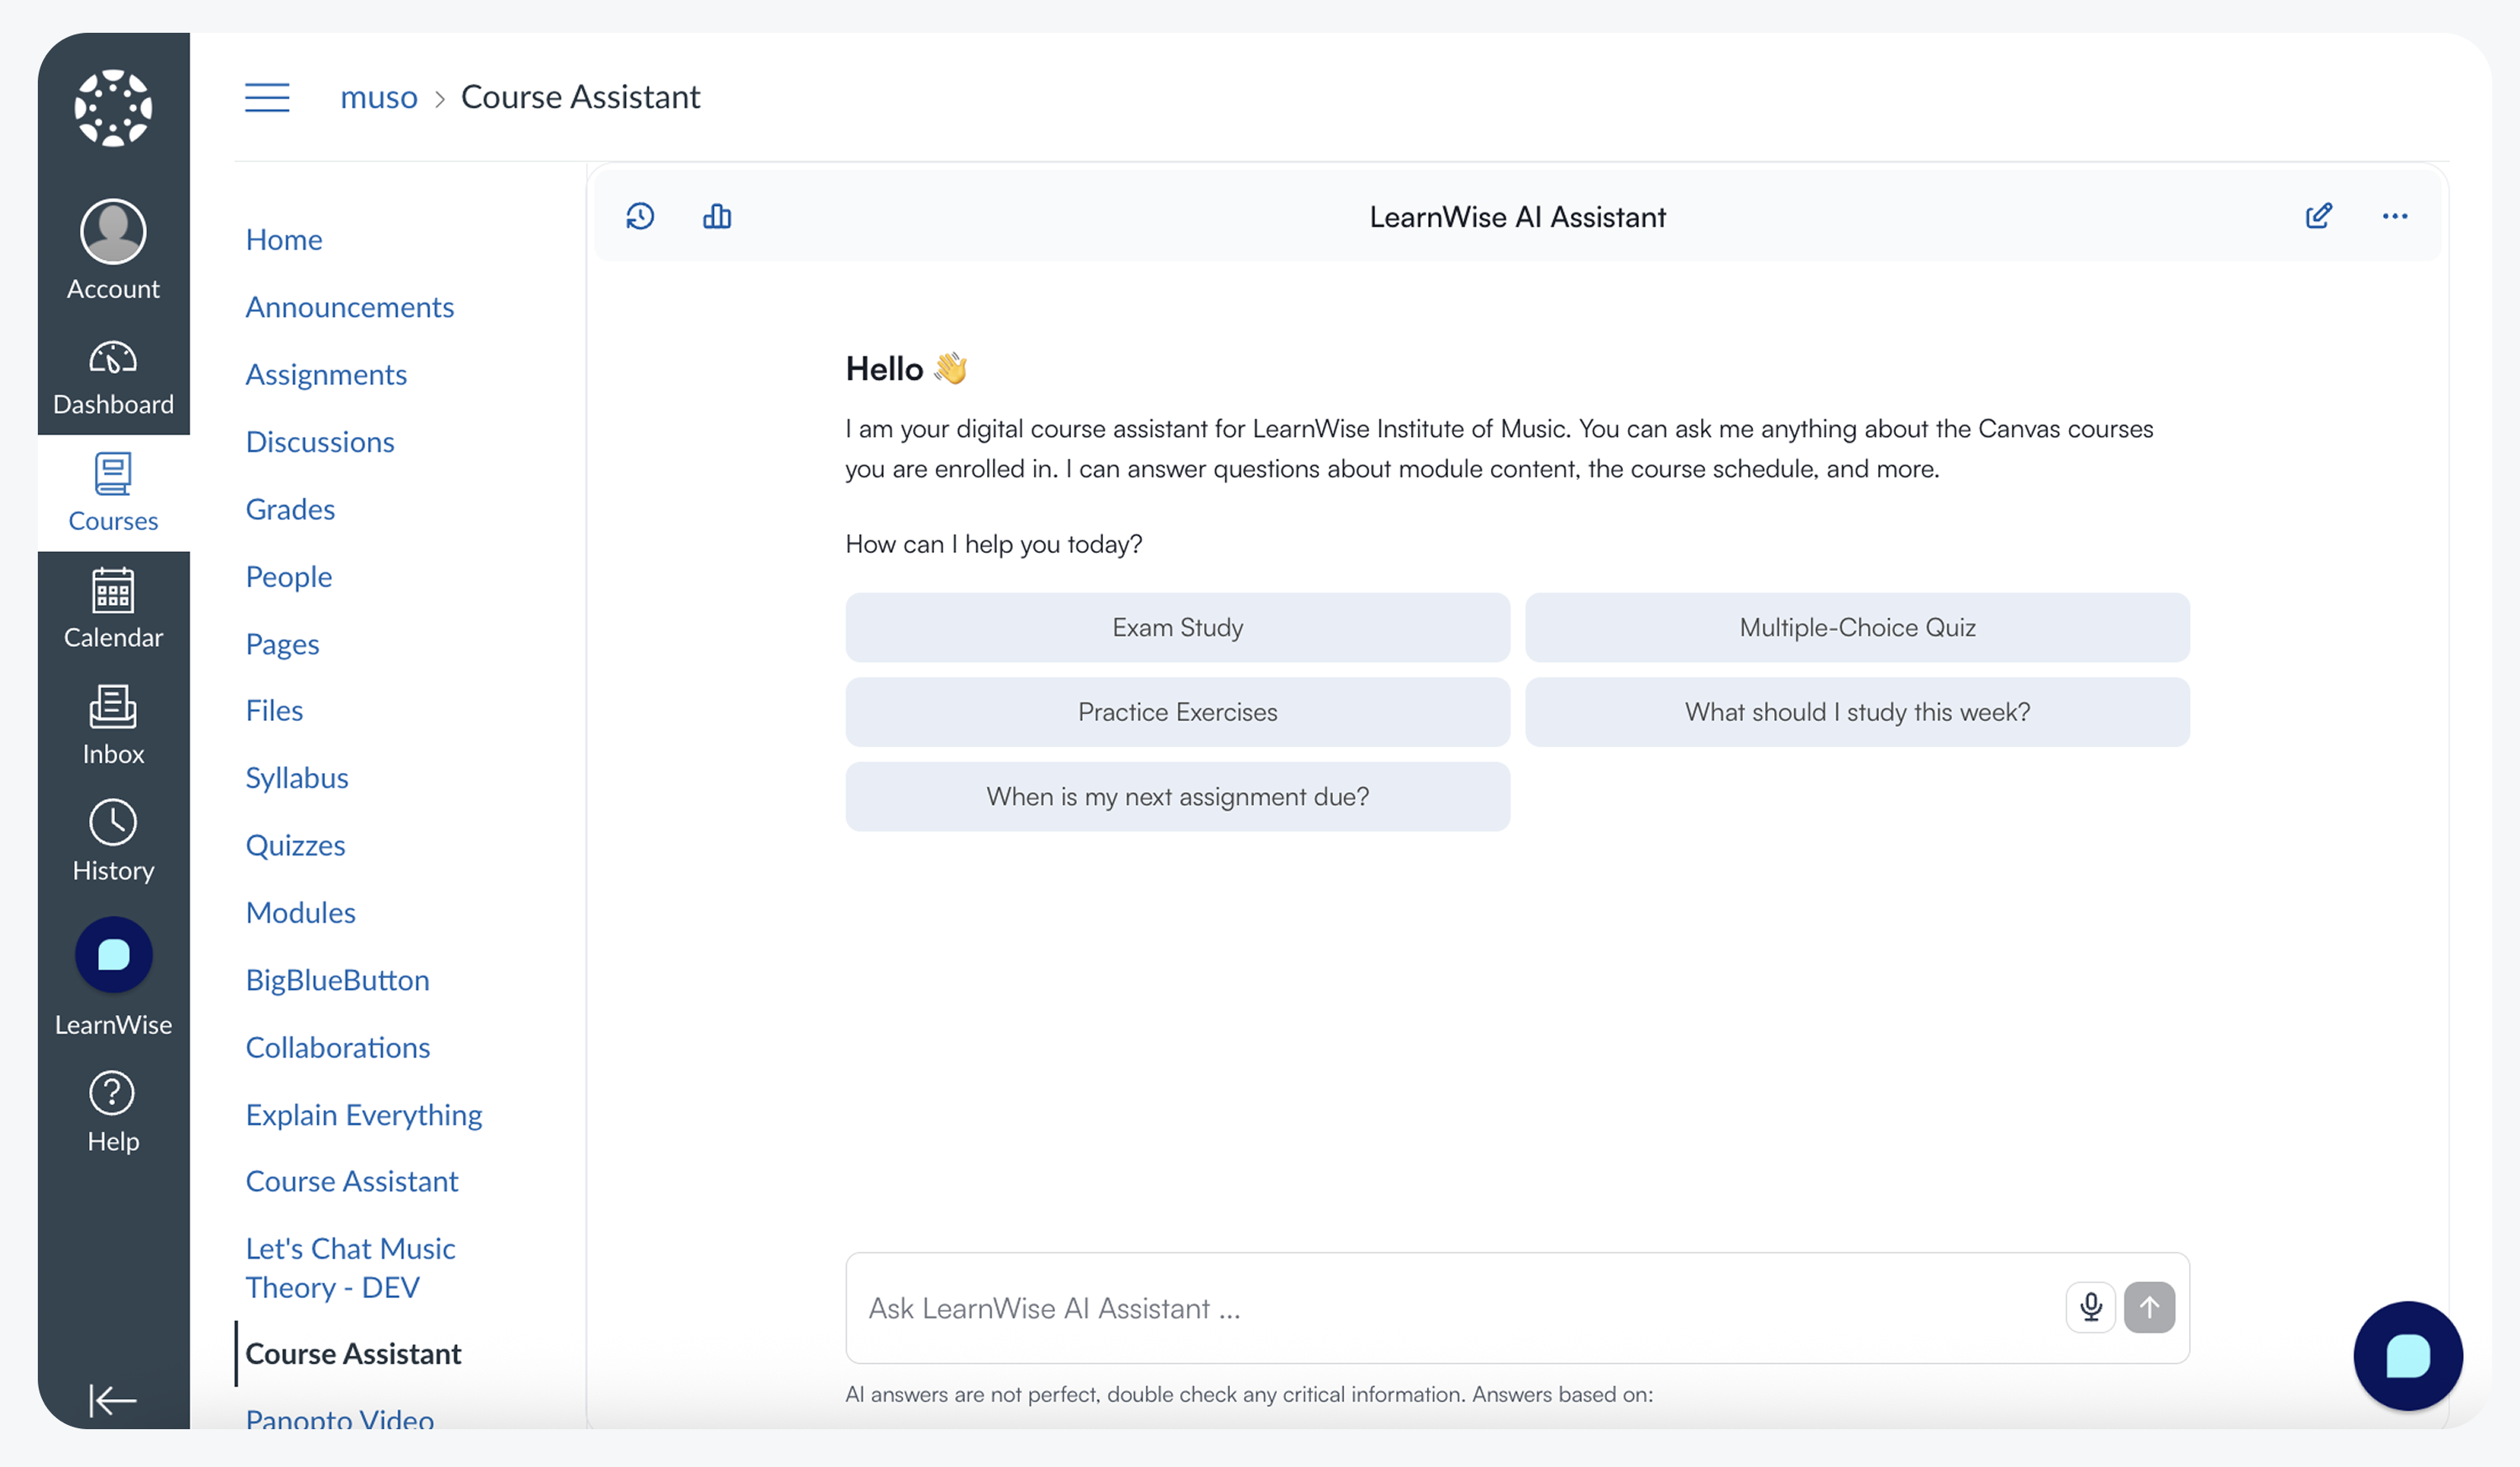
Task: Click the analytics bar chart icon
Action: [717, 216]
